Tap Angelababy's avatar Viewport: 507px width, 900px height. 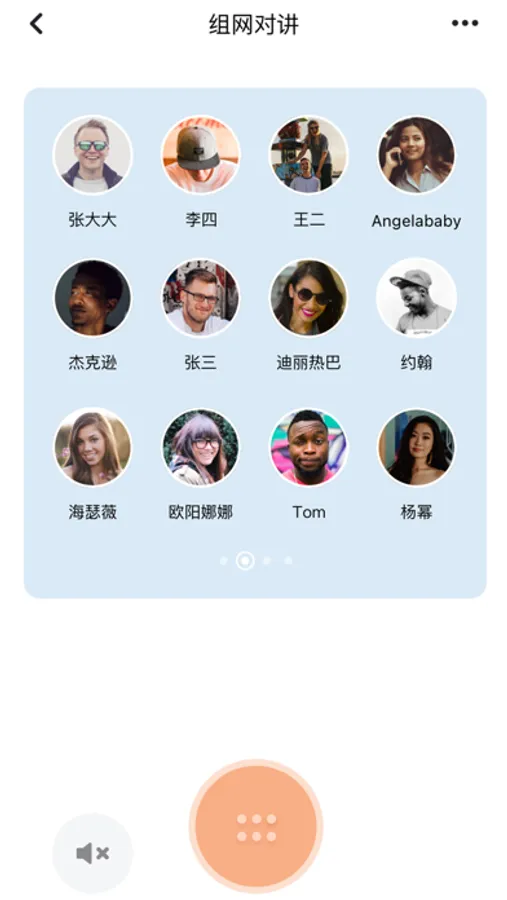[x=416, y=155]
